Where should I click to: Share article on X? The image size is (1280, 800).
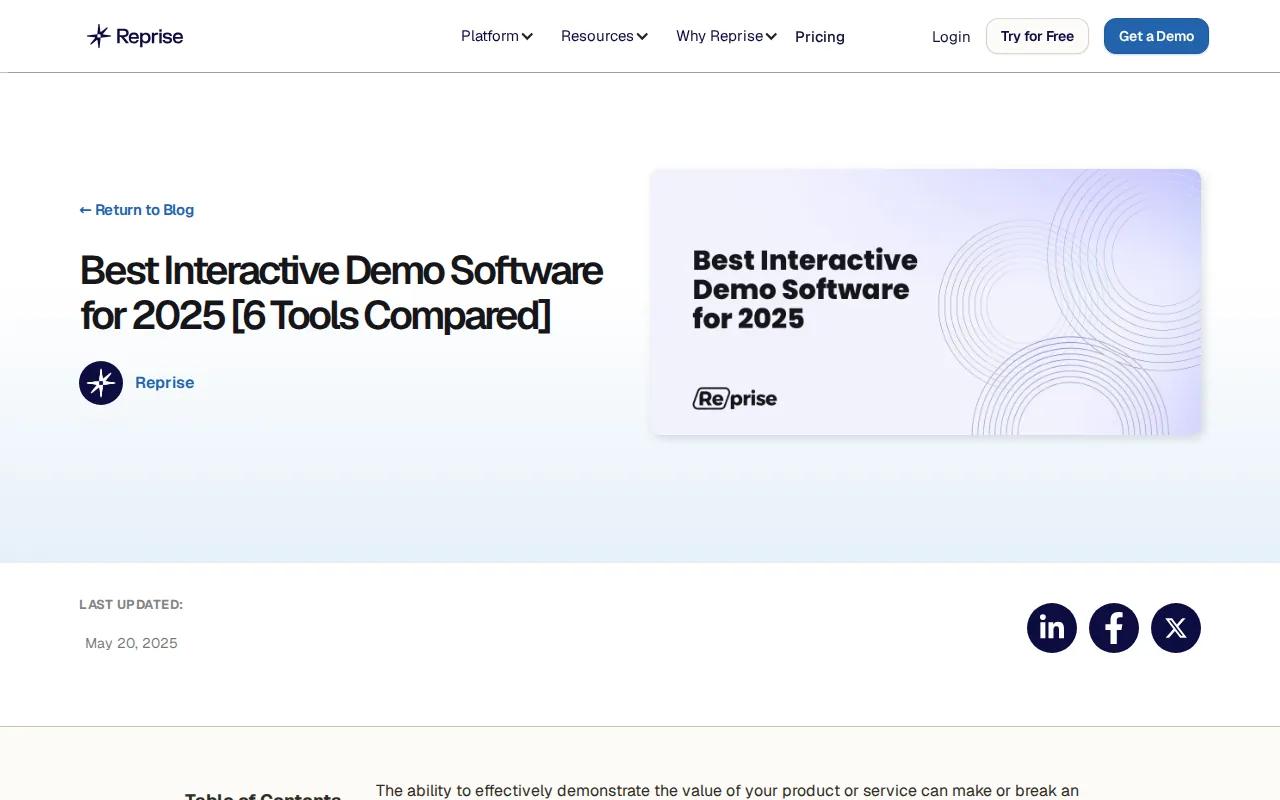pyautogui.click(x=1176, y=628)
